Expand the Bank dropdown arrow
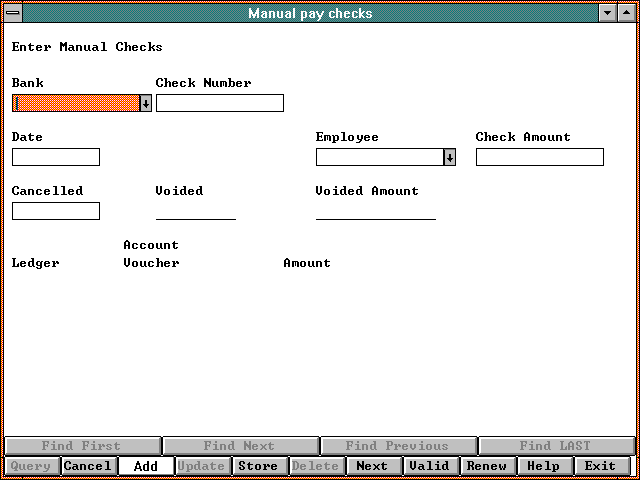Screen dimensions: 640x480 coord(146,103)
